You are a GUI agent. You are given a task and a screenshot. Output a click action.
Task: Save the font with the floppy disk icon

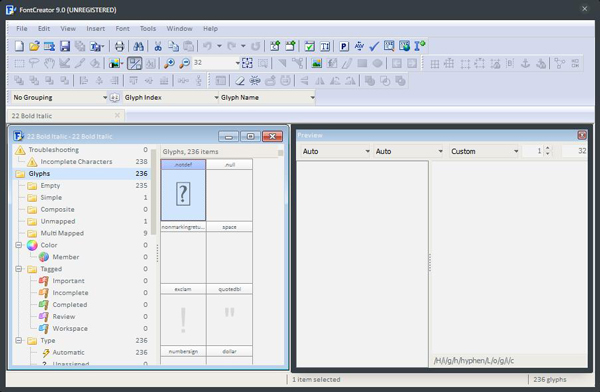click(x=65, y=46)
